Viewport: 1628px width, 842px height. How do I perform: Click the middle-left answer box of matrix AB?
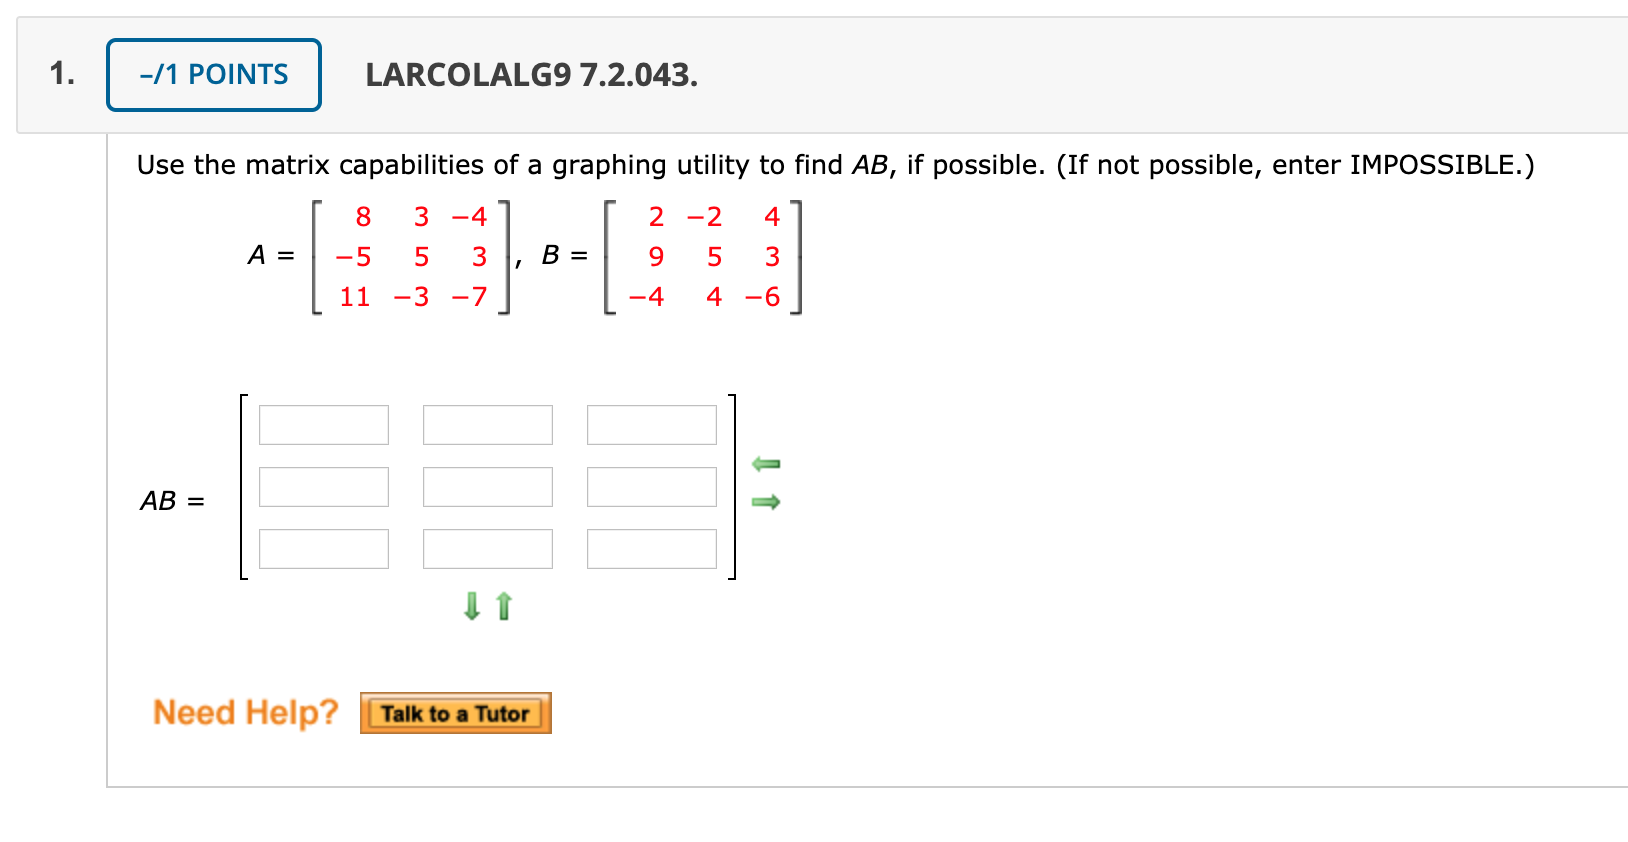(x=324, y=487)
